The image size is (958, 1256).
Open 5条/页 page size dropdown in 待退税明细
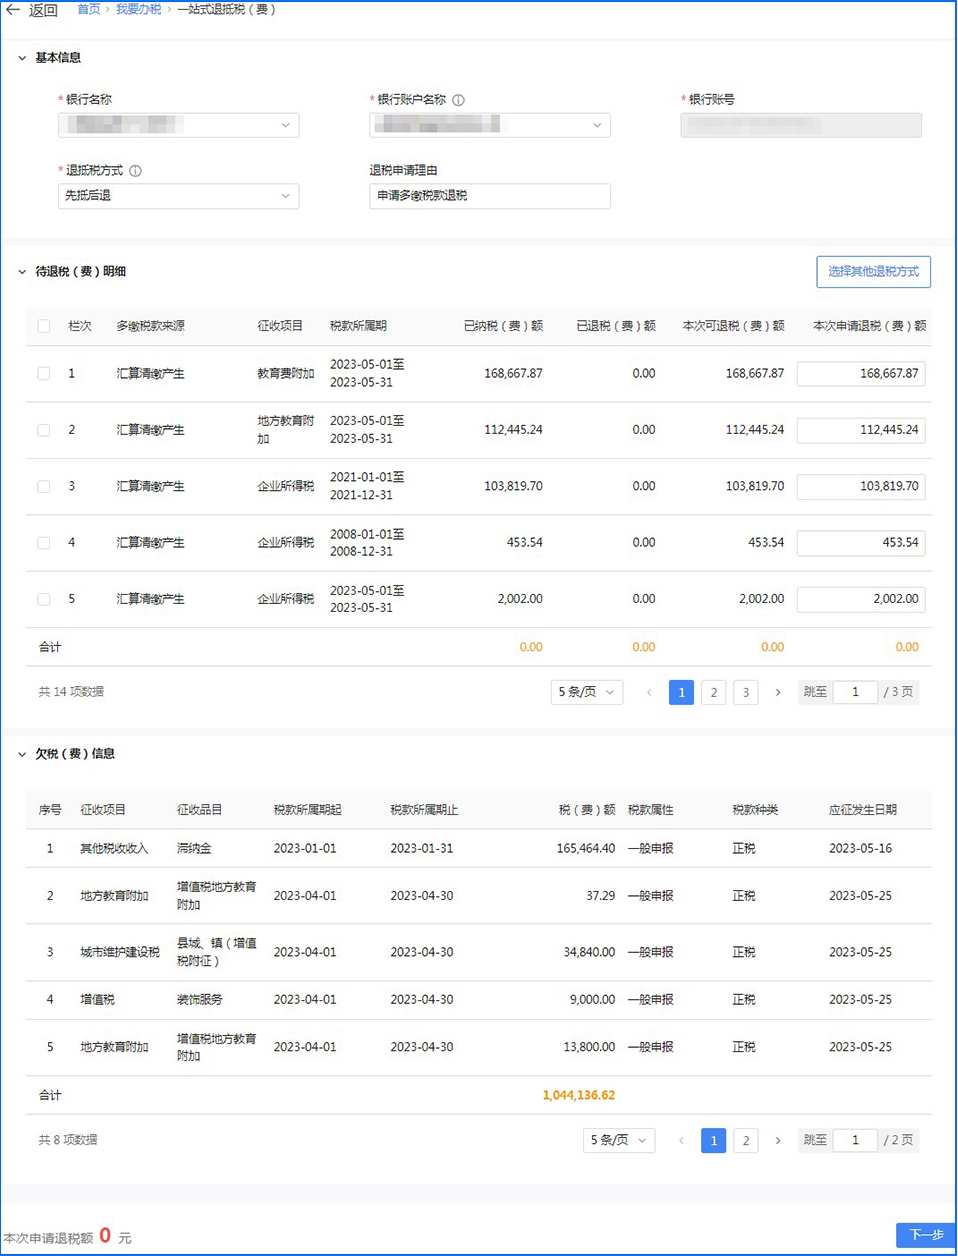coord(587,692)
